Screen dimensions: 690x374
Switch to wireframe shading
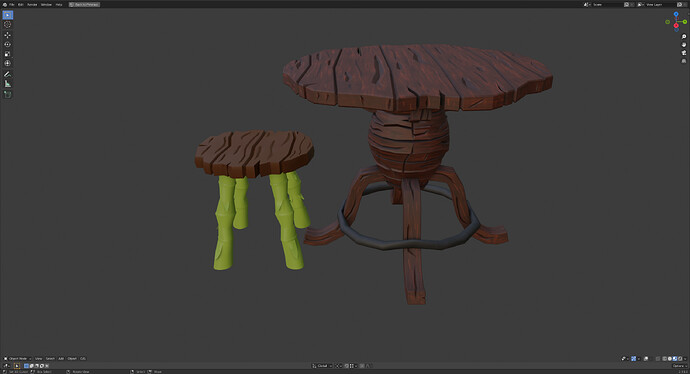(664, 359)
